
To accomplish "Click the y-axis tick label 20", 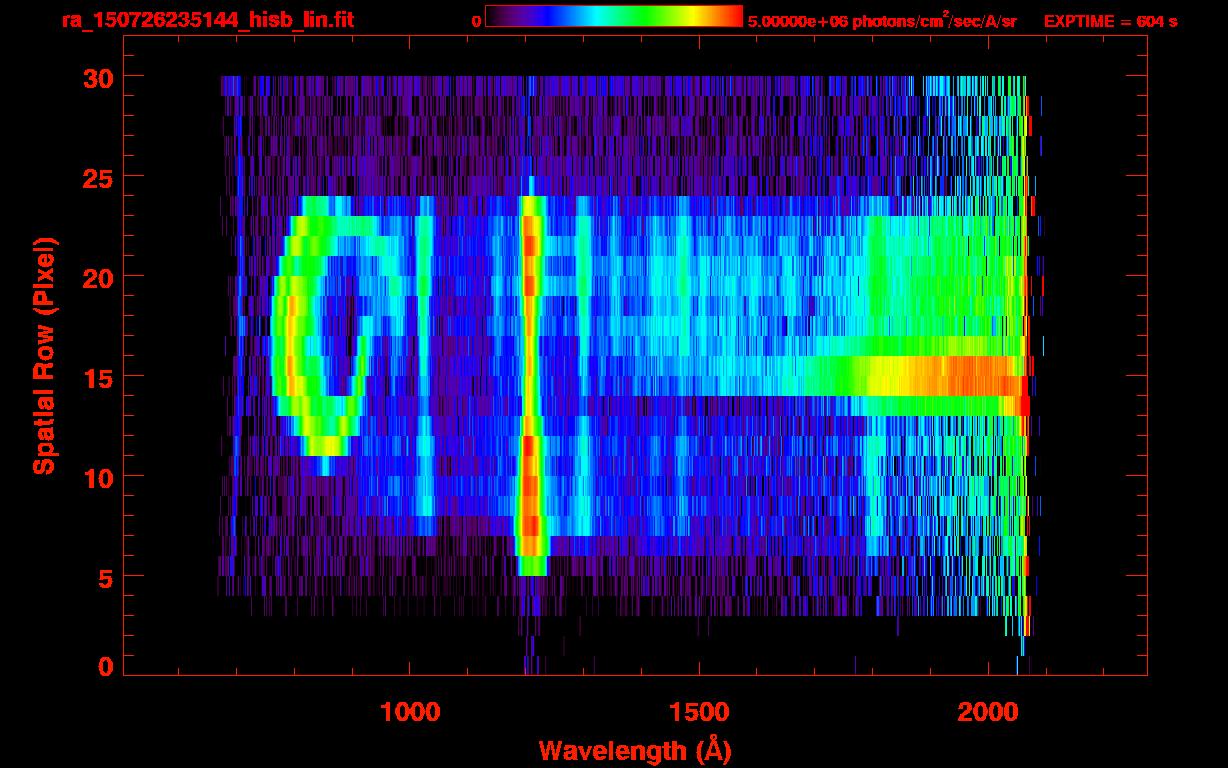I will click(98, 277).
